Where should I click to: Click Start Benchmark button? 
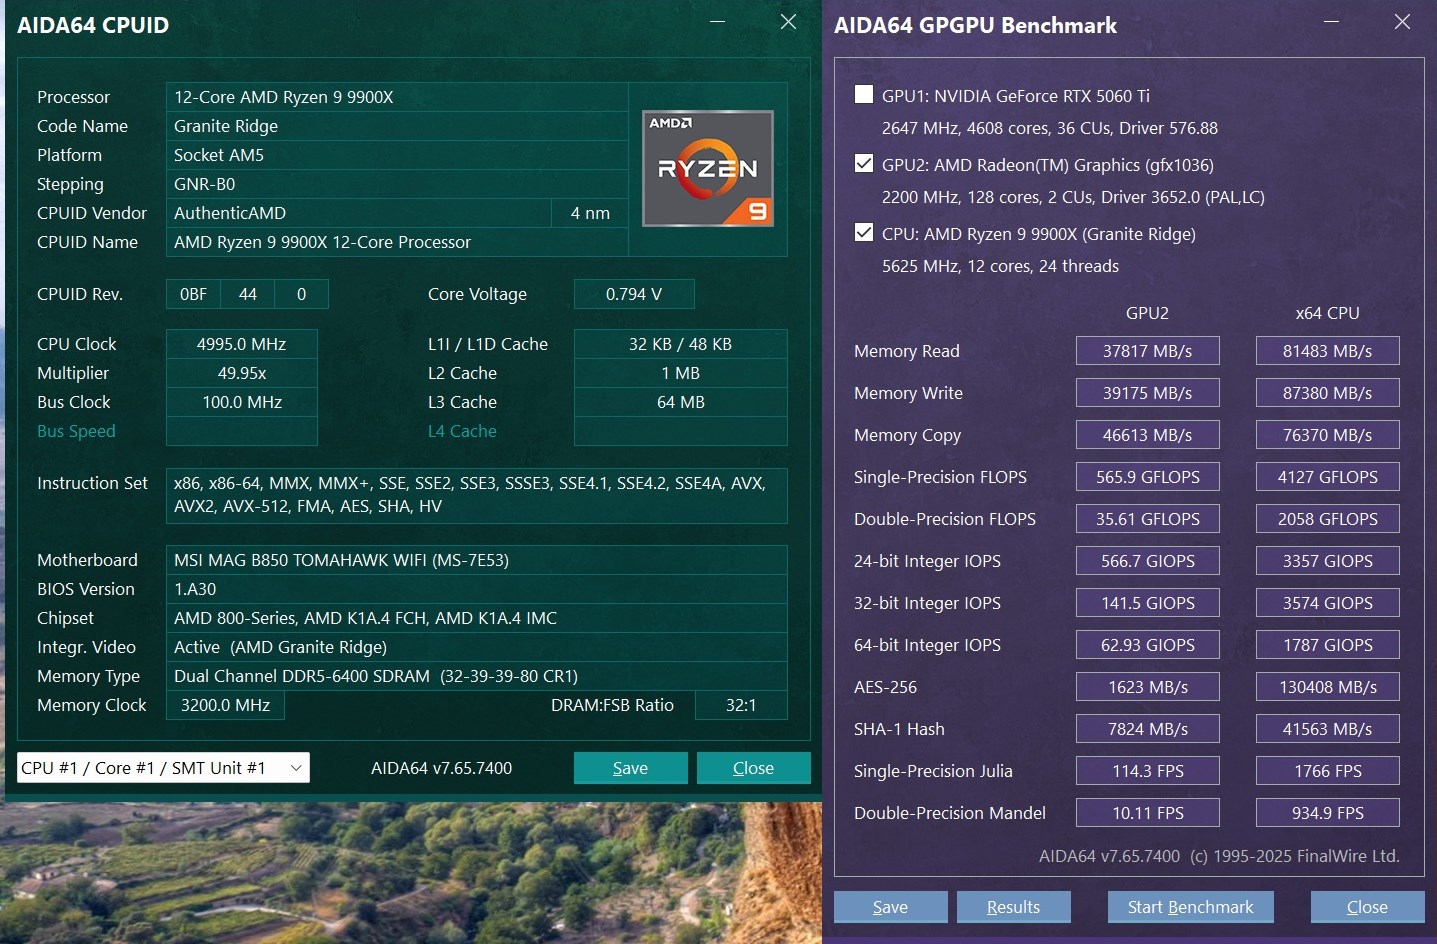(x=1190, y=907)
